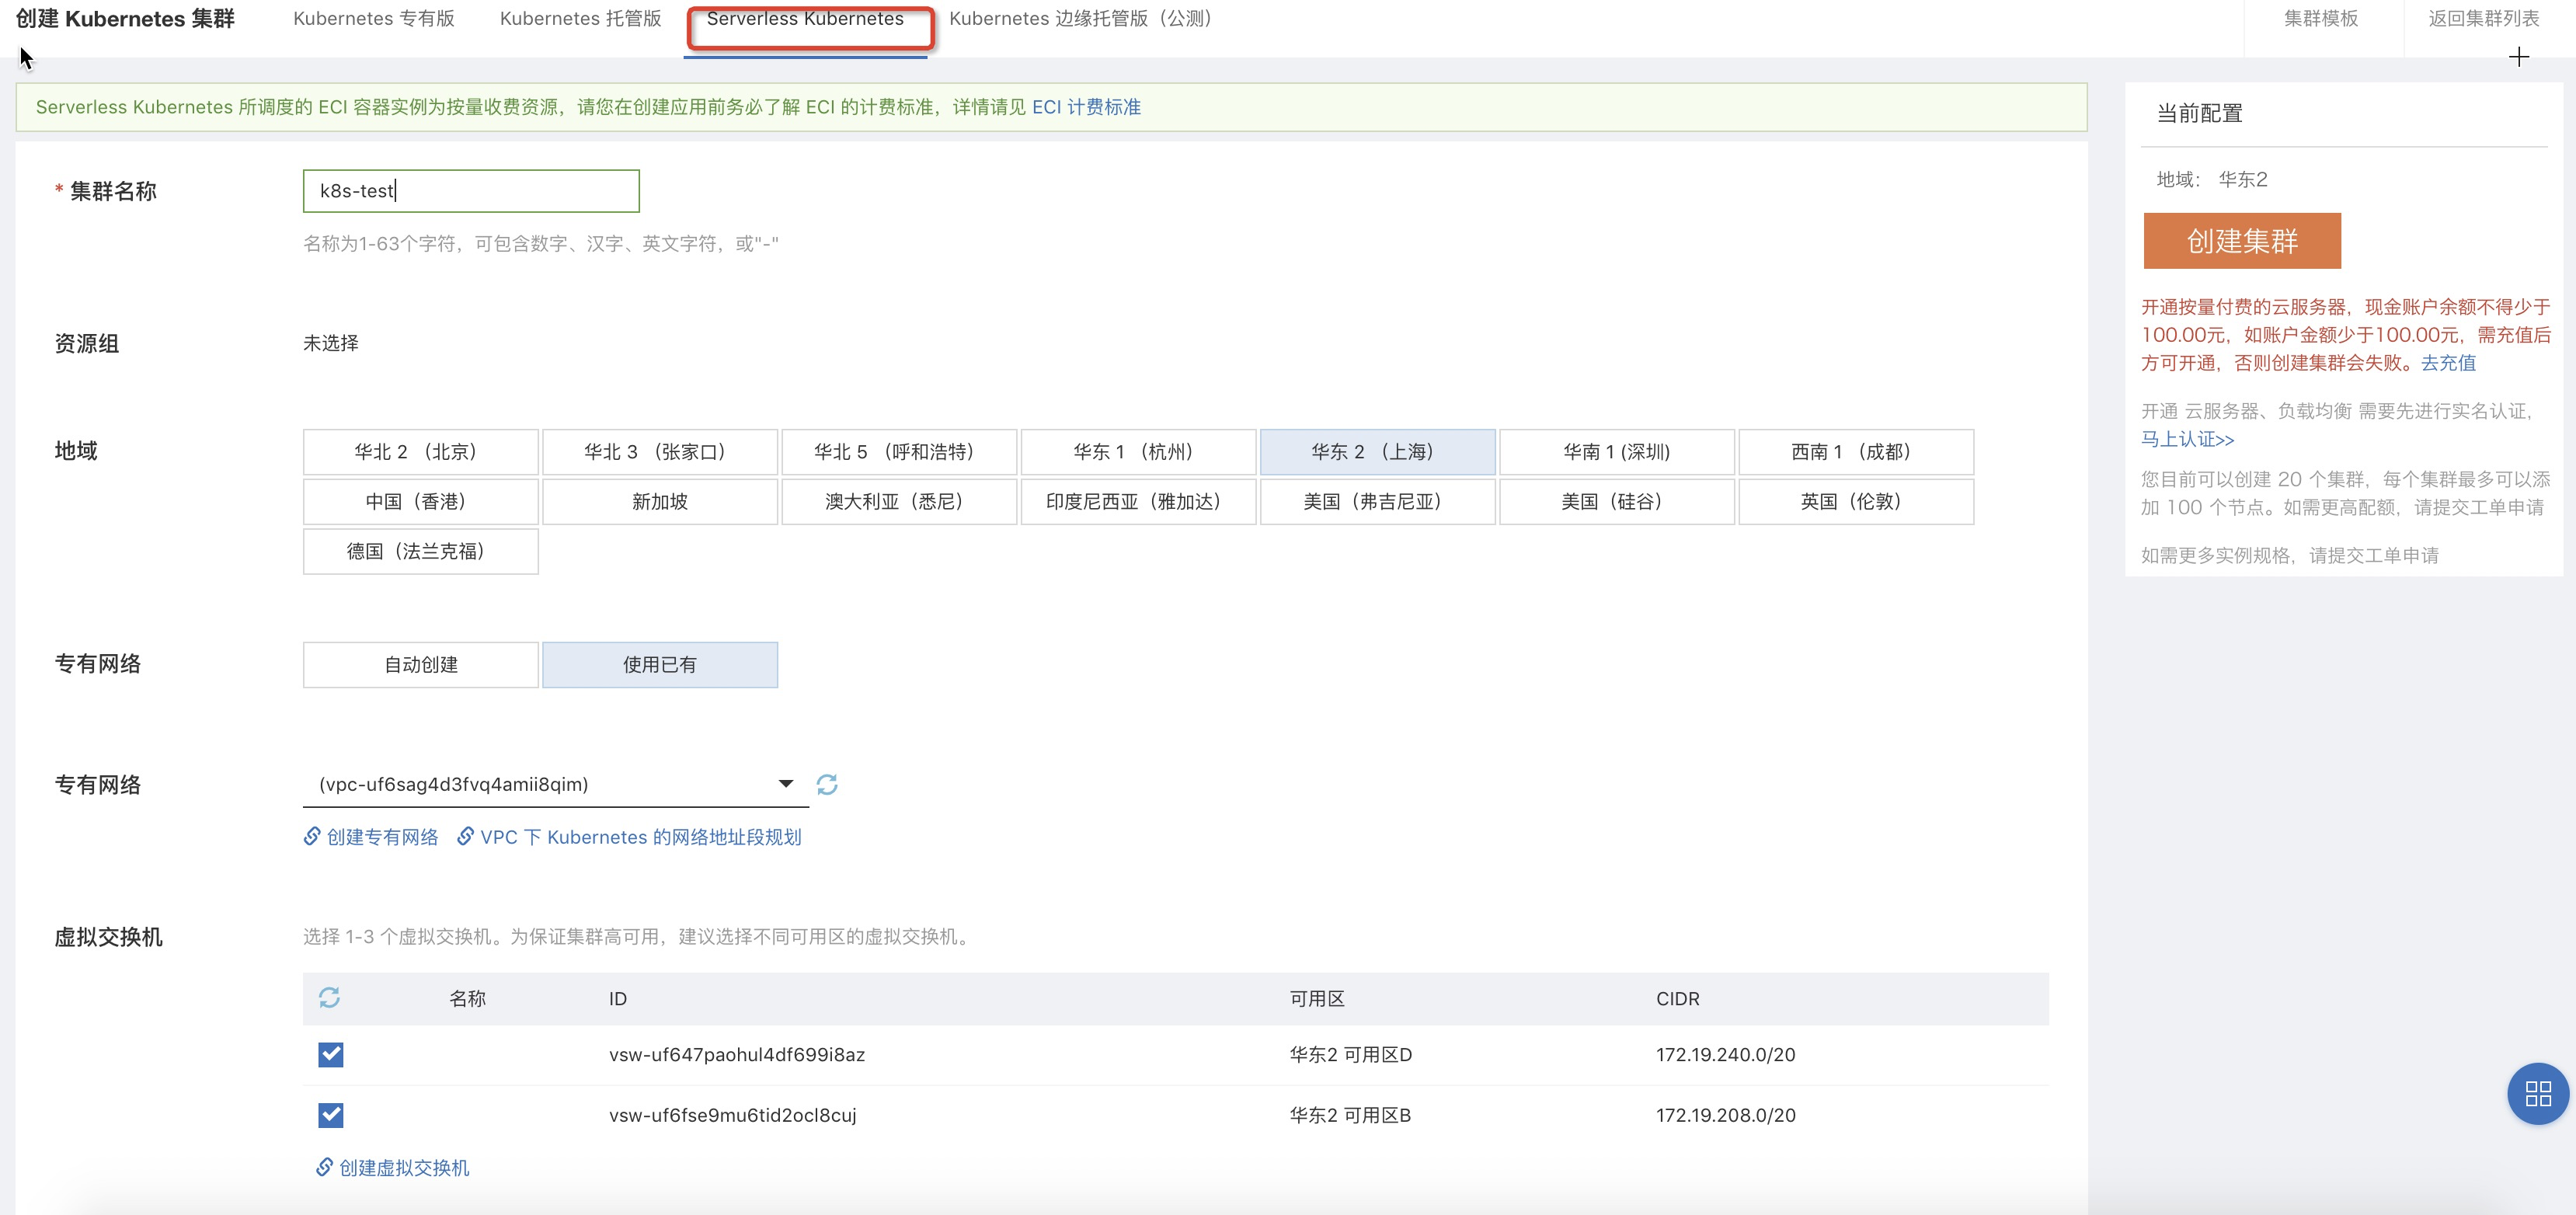Image resolution: width=2576 pixels, height=1215 pixels.
Task: Click 未选择 resource group value
Action: click(331, 343)
